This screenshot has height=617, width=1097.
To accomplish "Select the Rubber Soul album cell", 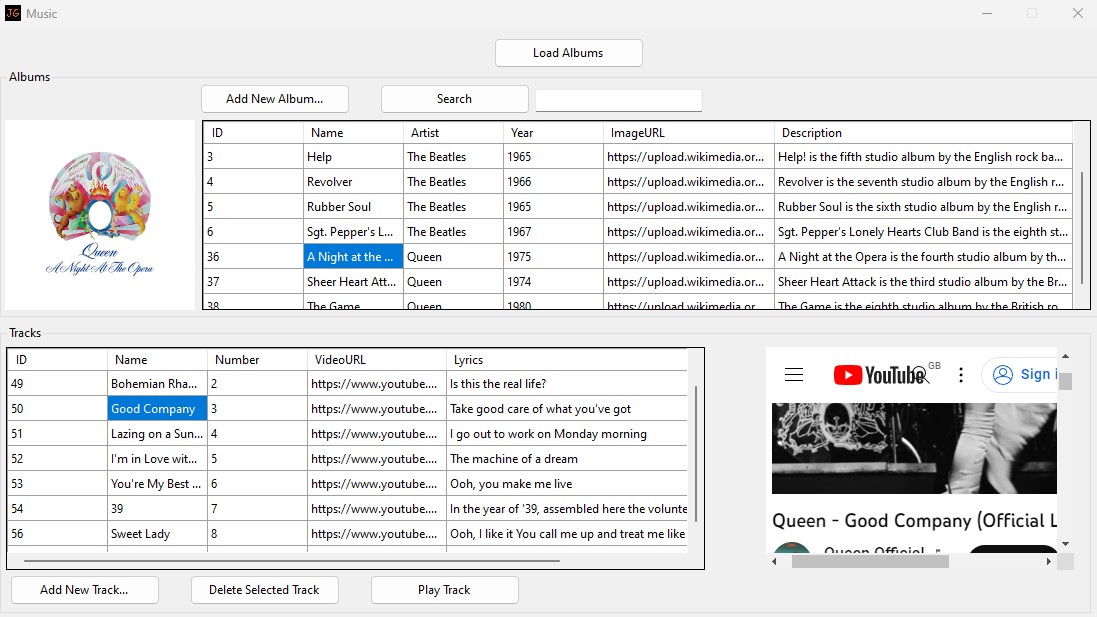I will pyautogui.click(x=353, y=207).
